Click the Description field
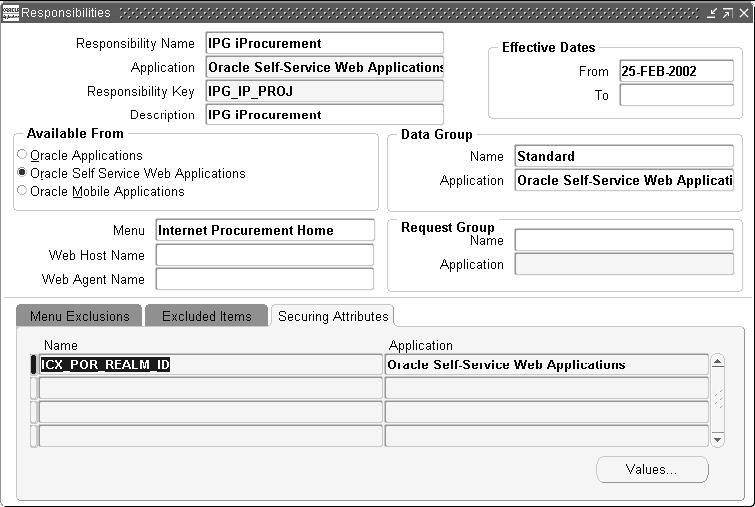This screenshot has height=507, width=755. [324, 115]
